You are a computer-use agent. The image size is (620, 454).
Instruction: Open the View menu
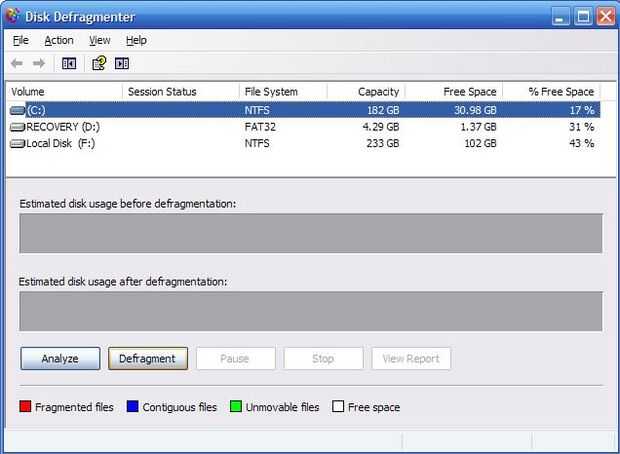[100, 40]
